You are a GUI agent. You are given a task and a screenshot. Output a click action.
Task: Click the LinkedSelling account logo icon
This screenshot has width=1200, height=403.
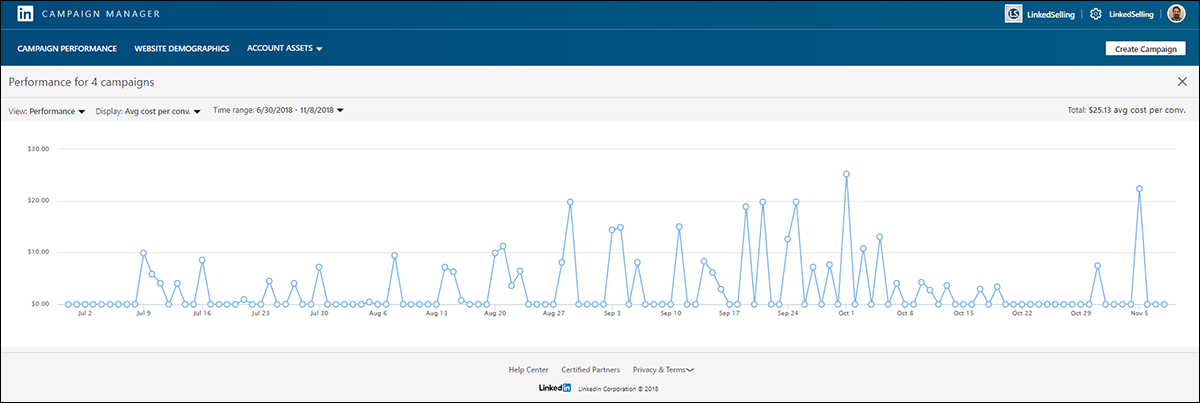pos(1013,14)
